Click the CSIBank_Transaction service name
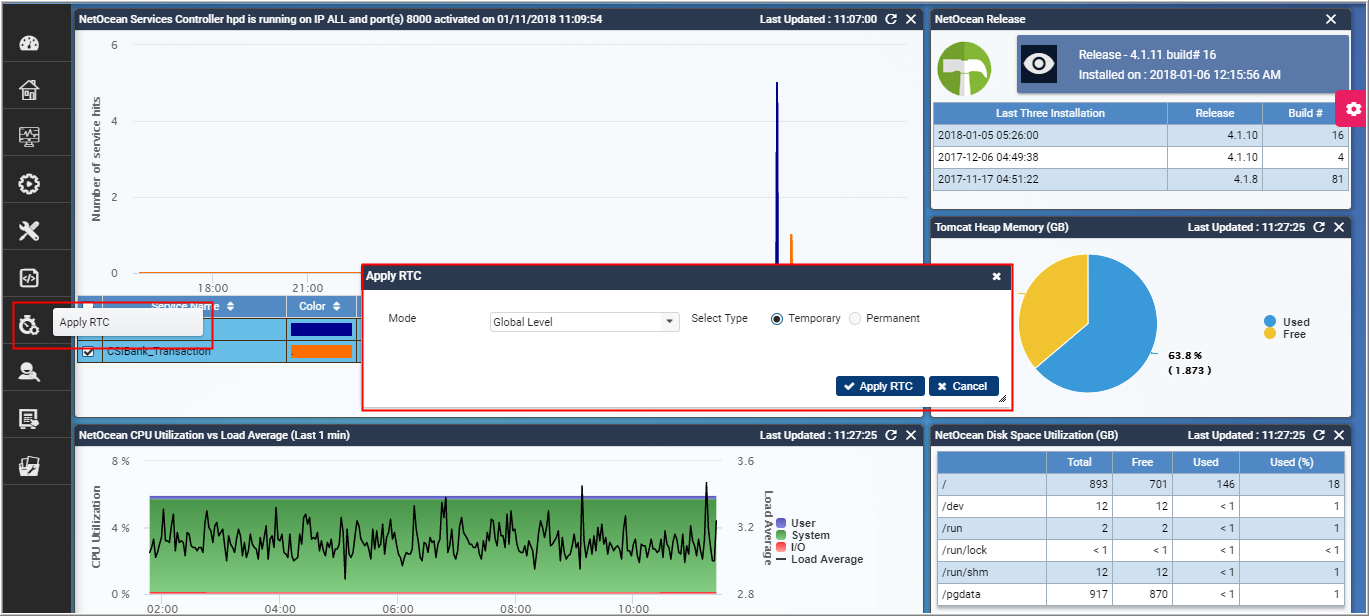 (x=159, y=352)
